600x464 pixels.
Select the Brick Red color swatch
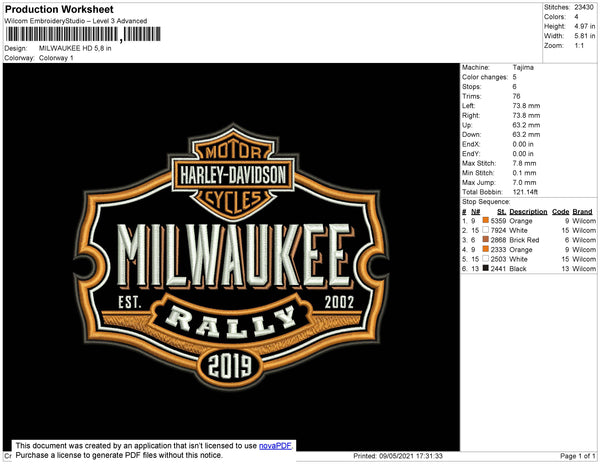[486, 239]
